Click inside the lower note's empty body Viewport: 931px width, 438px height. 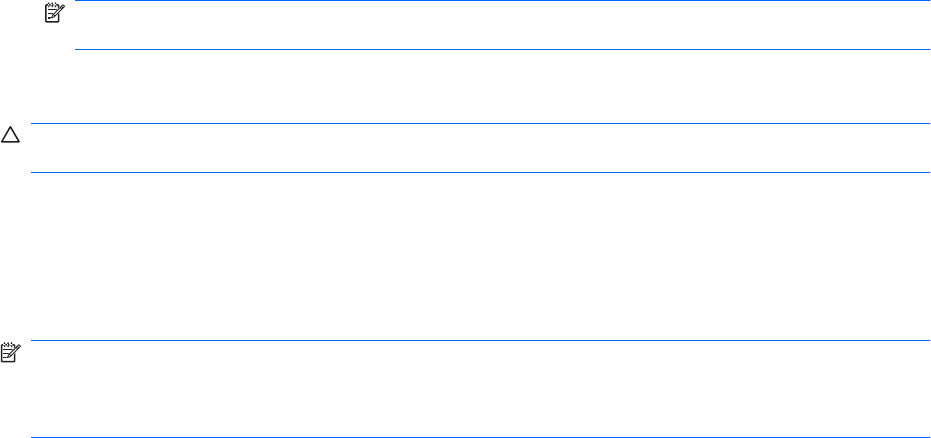[x=480, y=390]
